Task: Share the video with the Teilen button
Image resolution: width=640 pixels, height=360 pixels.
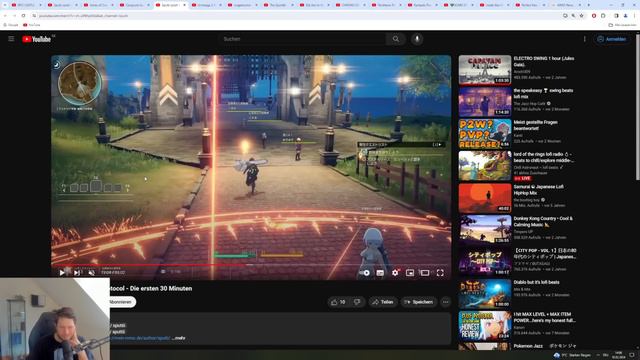Action: tap(382, 302)
